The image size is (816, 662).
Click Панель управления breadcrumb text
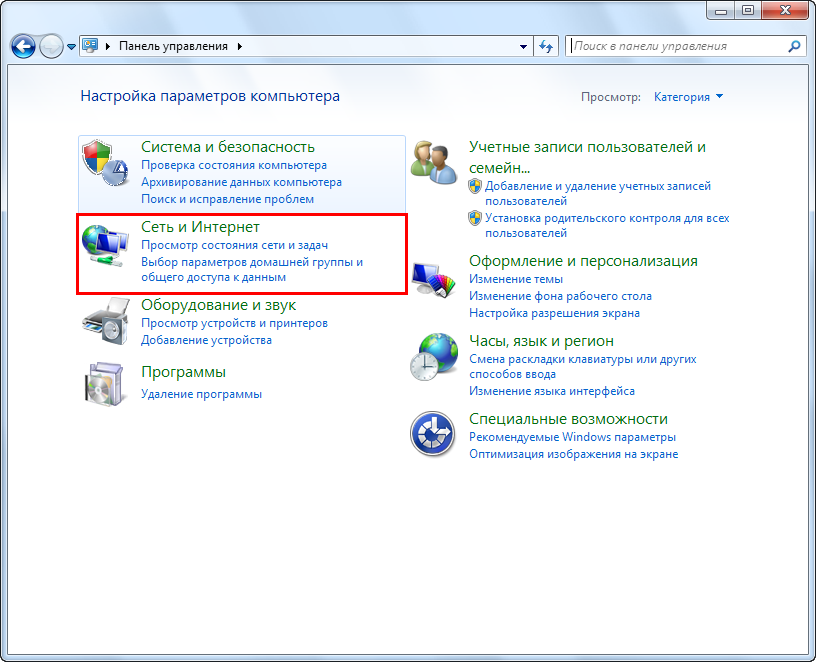(x=173, y=46)
